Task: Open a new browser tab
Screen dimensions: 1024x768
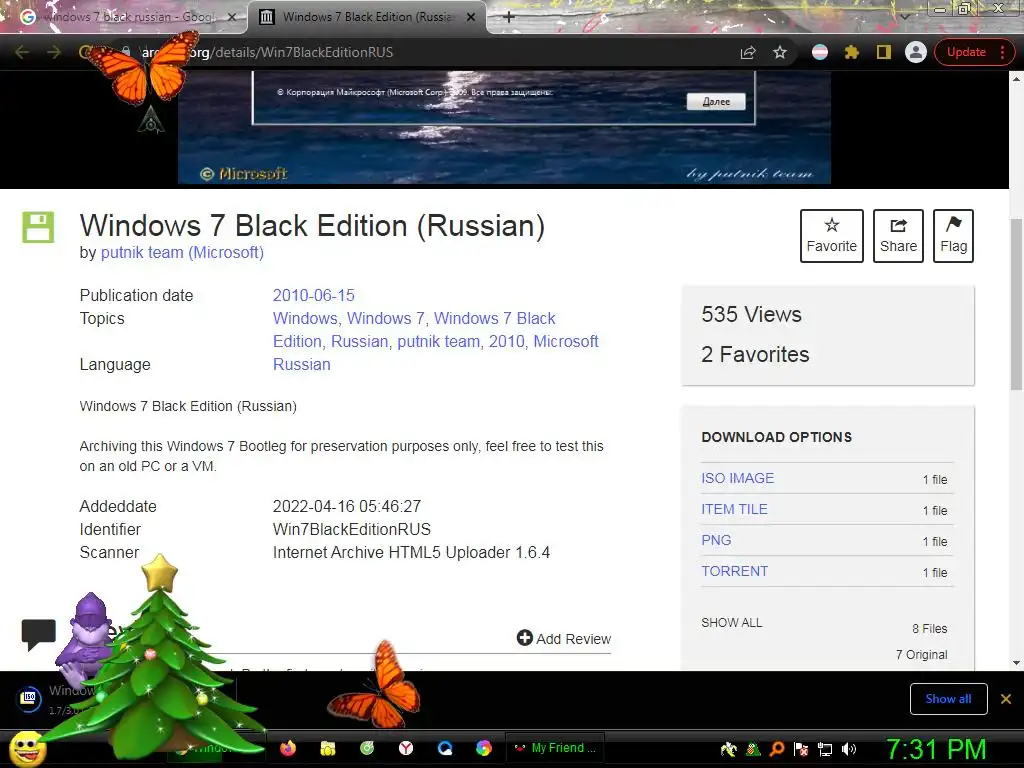Action: coord(509,17)
